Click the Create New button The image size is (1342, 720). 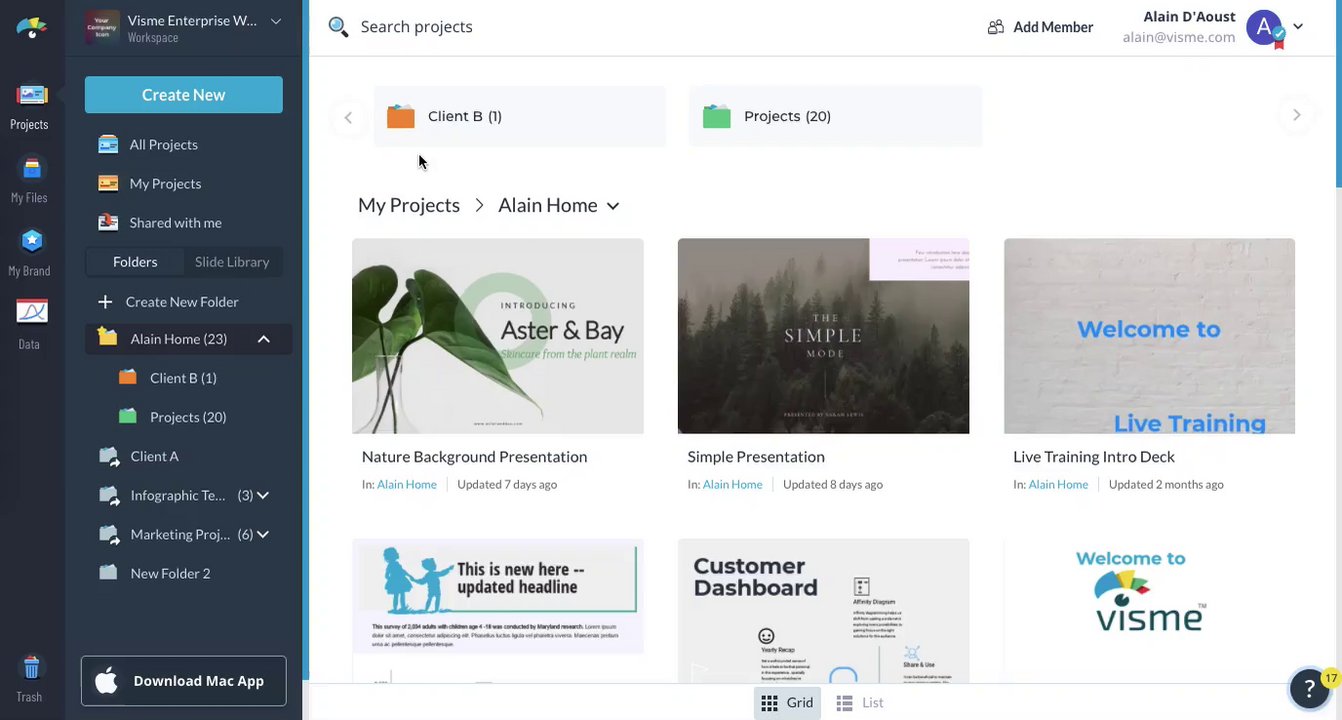(184, 95)
